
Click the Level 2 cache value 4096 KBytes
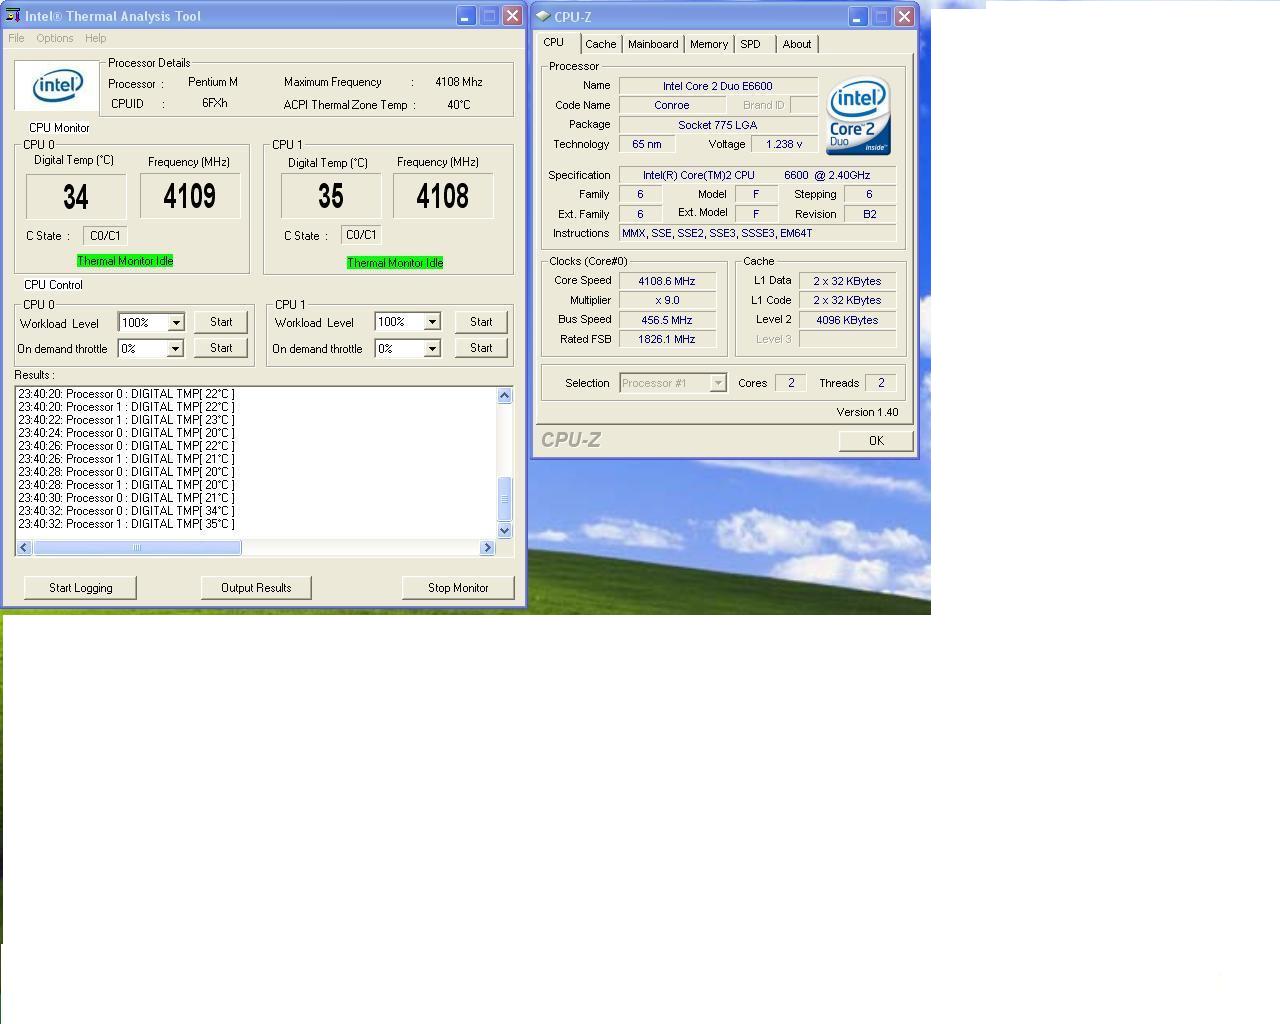click(847, 320)
